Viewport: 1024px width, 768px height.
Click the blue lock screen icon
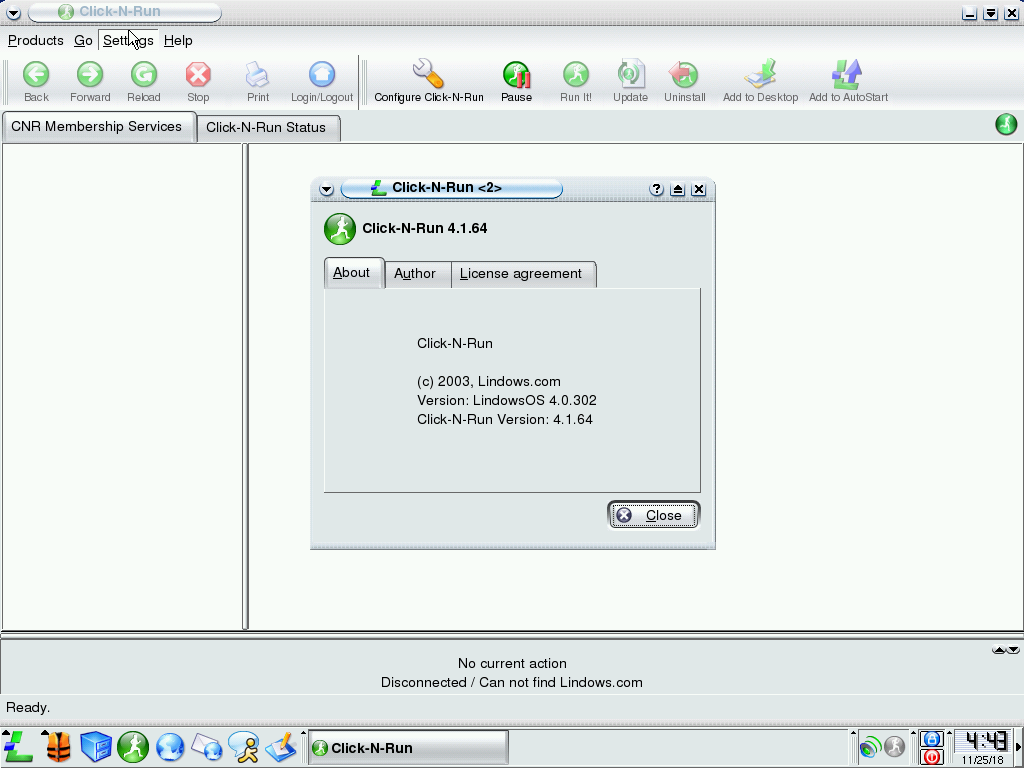click(931, 739)
